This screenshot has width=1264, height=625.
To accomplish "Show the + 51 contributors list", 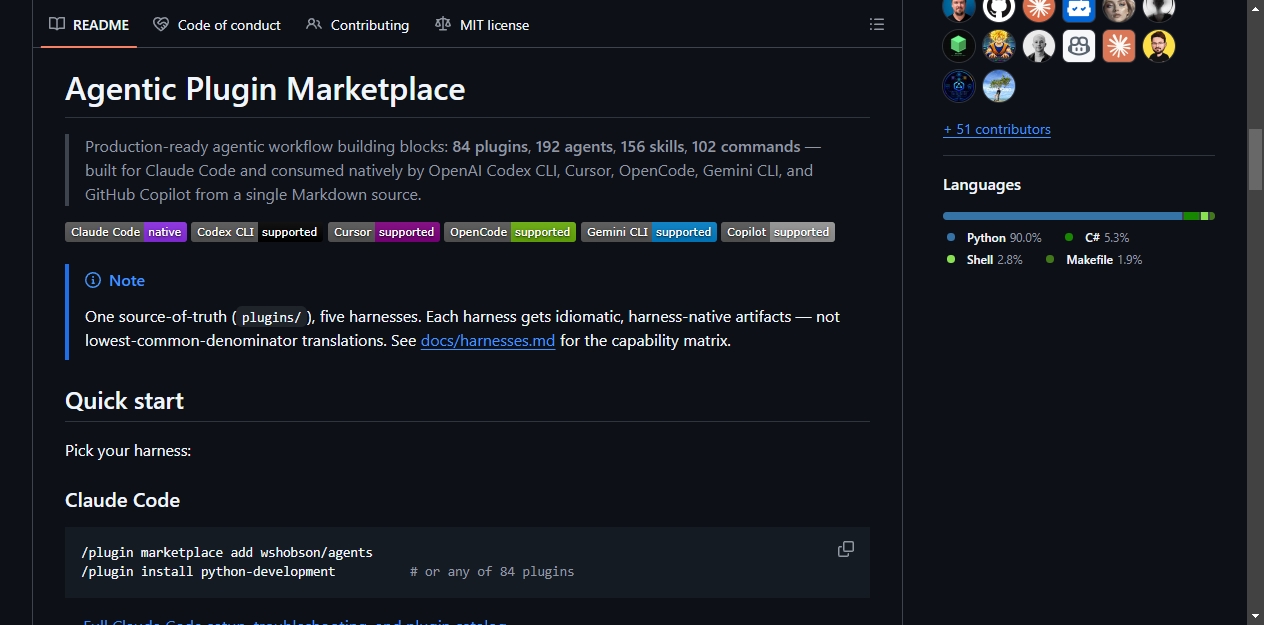I will pos(997,129).
